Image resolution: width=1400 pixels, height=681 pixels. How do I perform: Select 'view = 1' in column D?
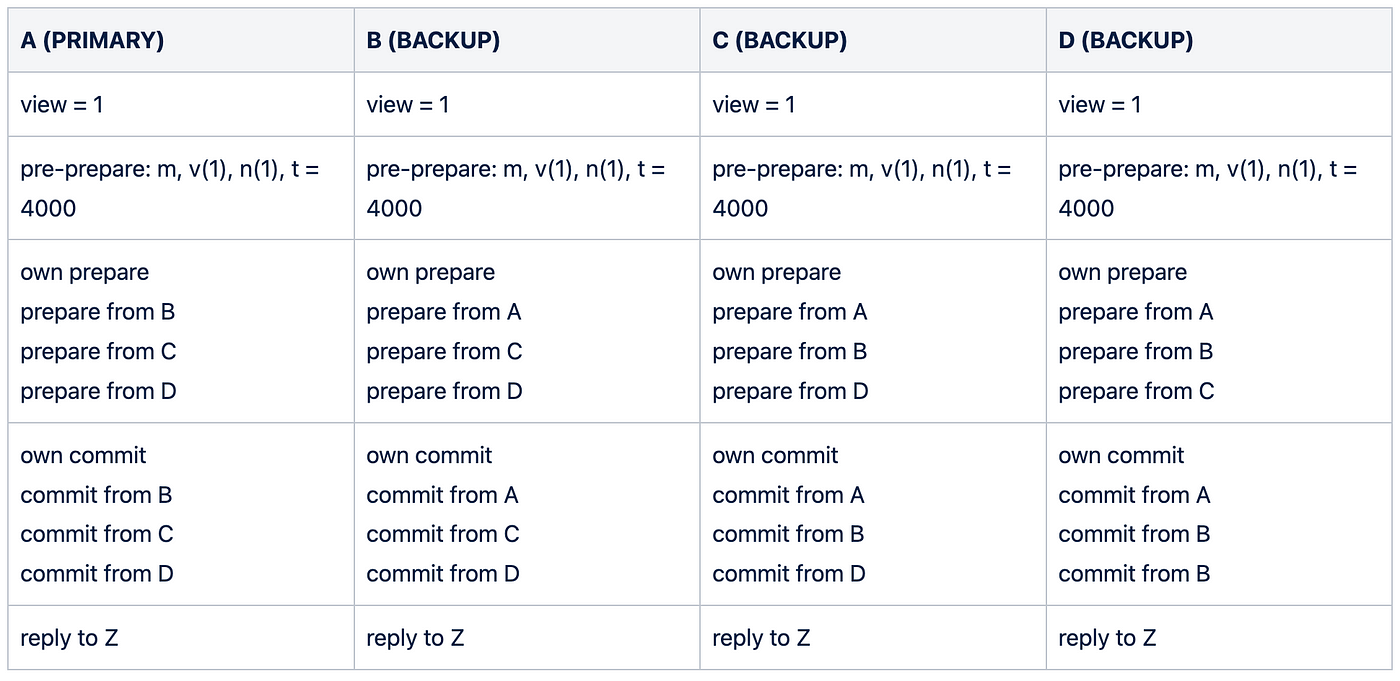pyautogui.click(x=1099, y=105)
